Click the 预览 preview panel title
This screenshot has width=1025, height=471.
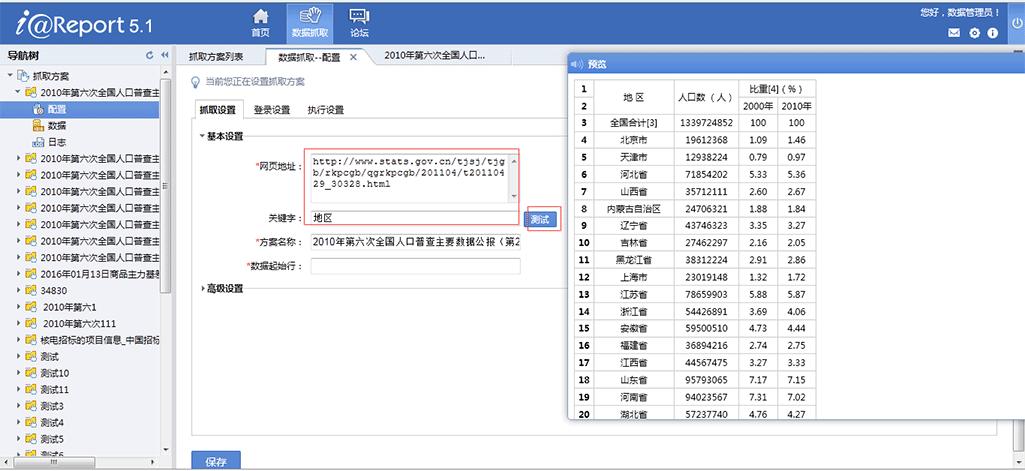coord(597,64)
